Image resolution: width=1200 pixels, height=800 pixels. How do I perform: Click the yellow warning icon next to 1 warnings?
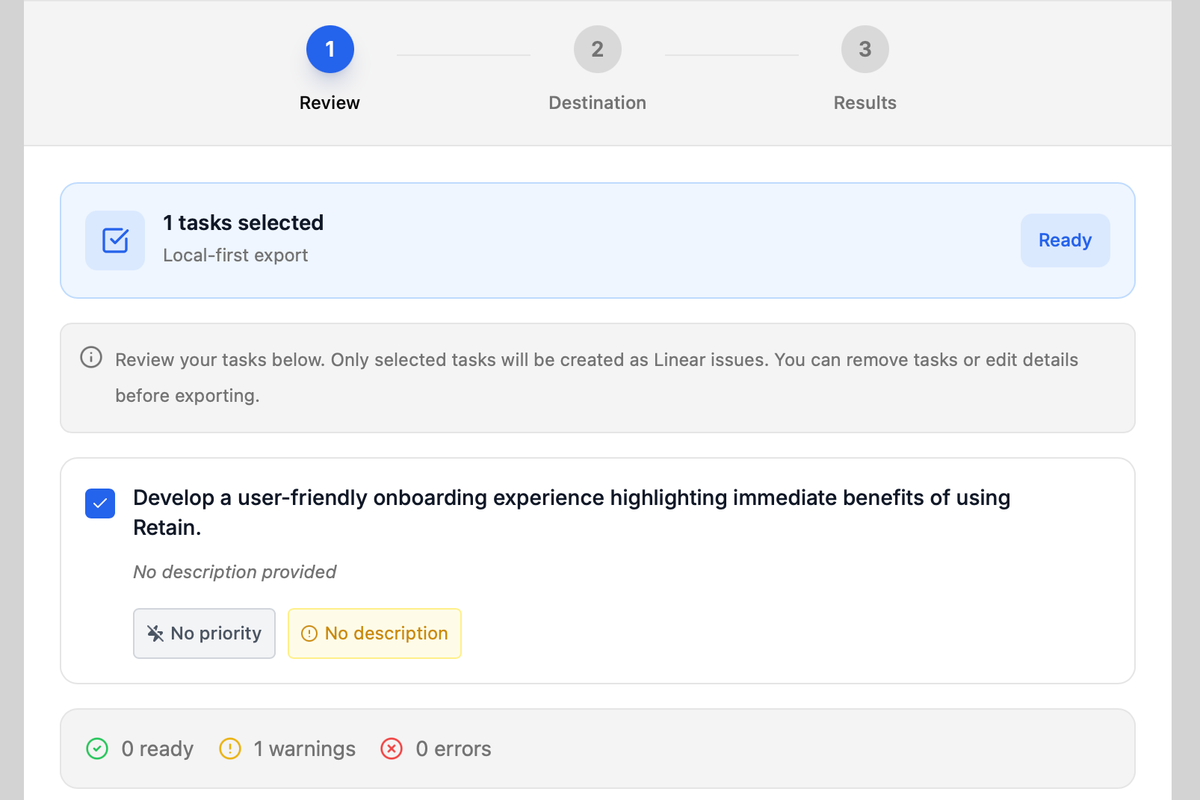[x=230, y=748]
